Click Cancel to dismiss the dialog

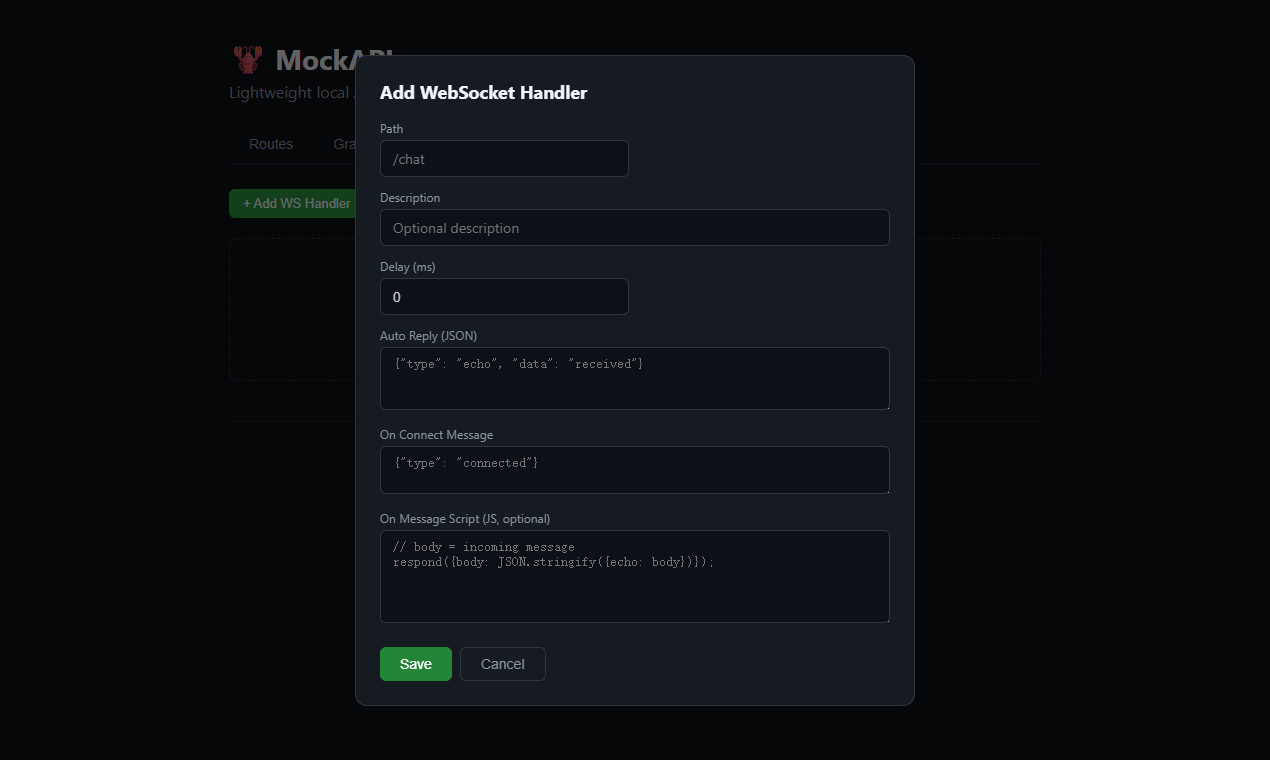502,663
